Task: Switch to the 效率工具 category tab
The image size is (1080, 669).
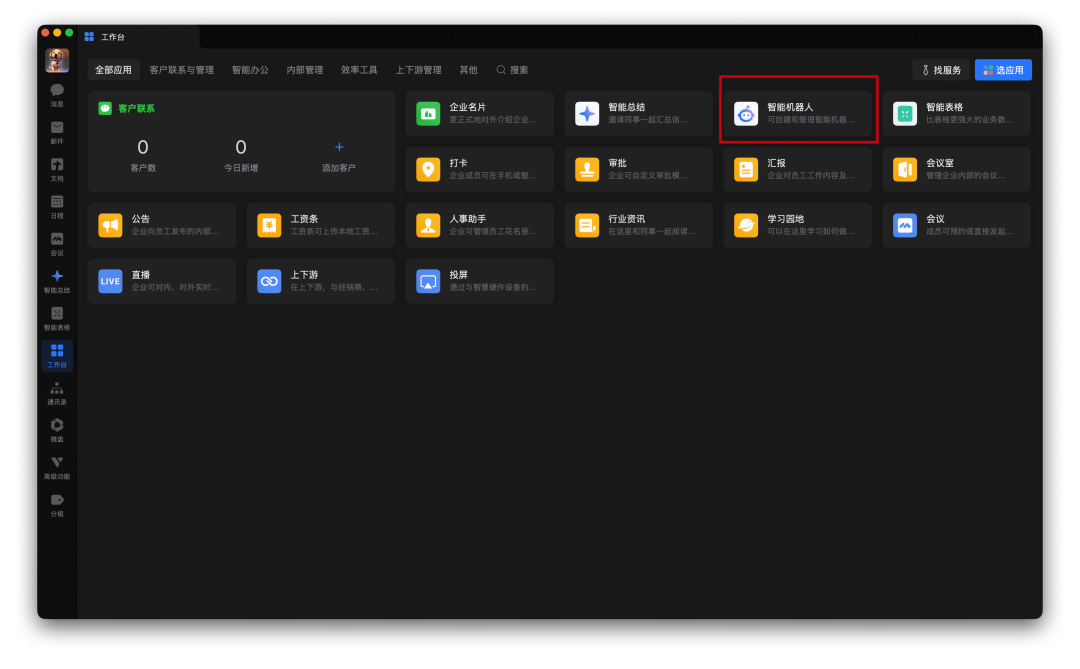Action: tap(358, 69)
